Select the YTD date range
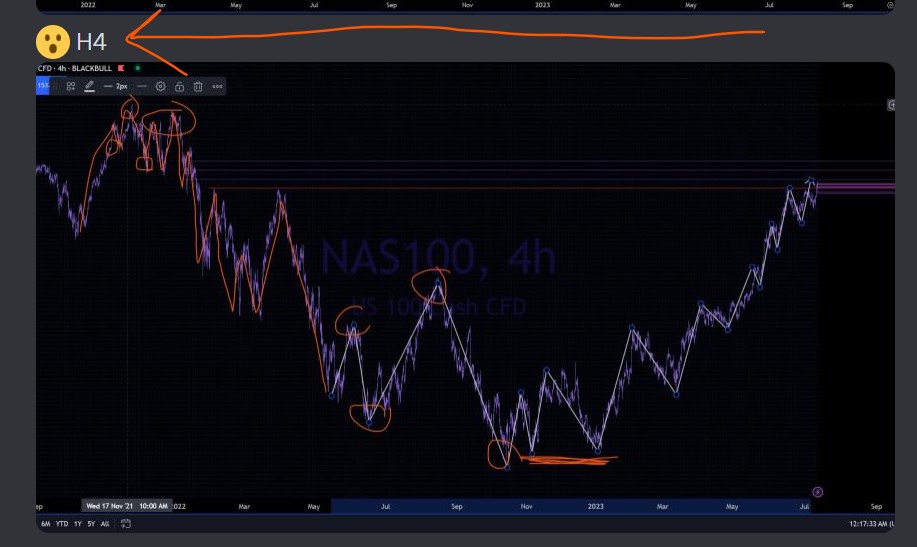Screen dimensions: 917x547 (x=62, y=524)
